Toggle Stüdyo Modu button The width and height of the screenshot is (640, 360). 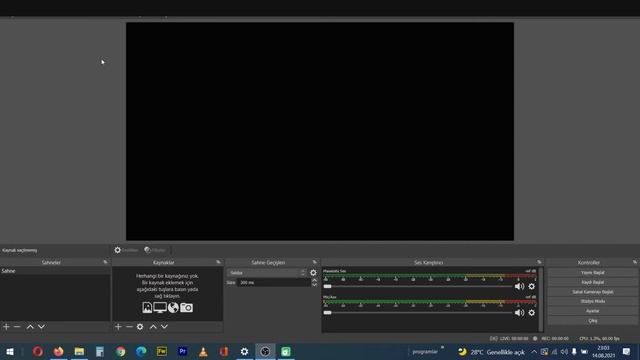tap(593, 301)
